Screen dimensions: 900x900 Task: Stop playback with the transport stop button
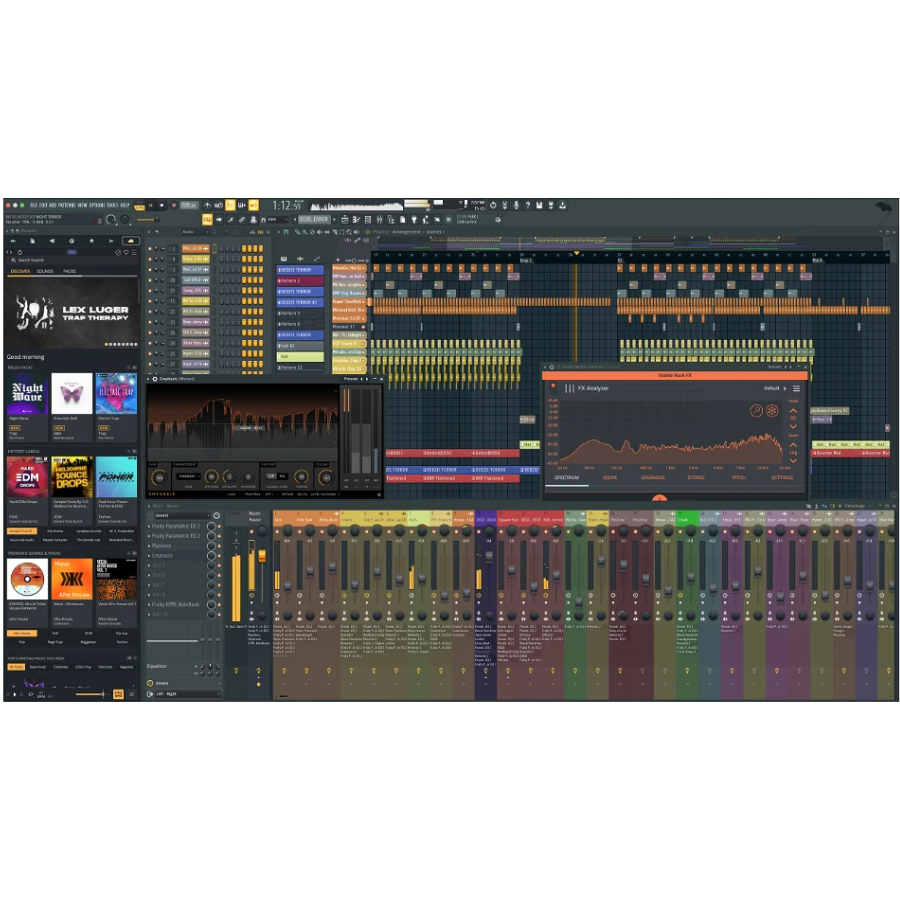click(x=162, y=205)
